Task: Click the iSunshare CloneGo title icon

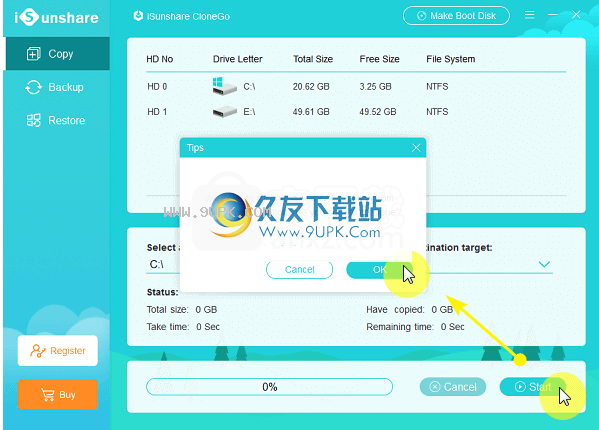Action: [x=138, y=16]
